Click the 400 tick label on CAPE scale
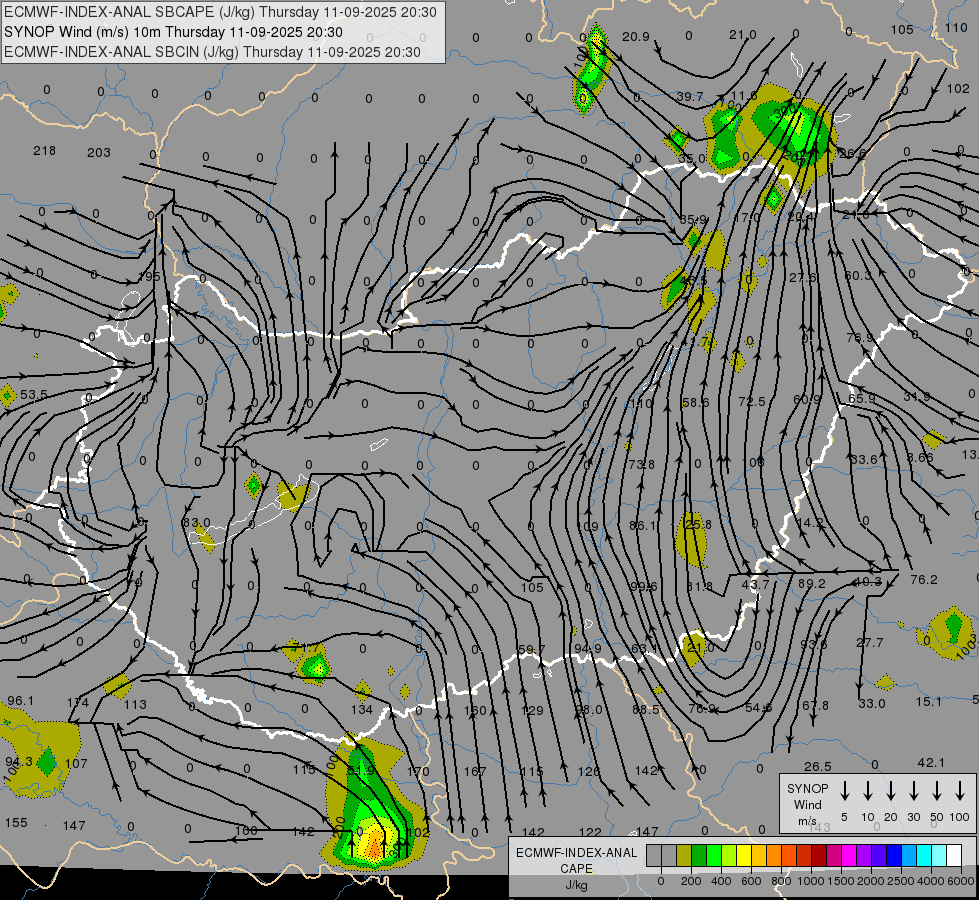Screen dimensions: 979x900 pos(721,881)
